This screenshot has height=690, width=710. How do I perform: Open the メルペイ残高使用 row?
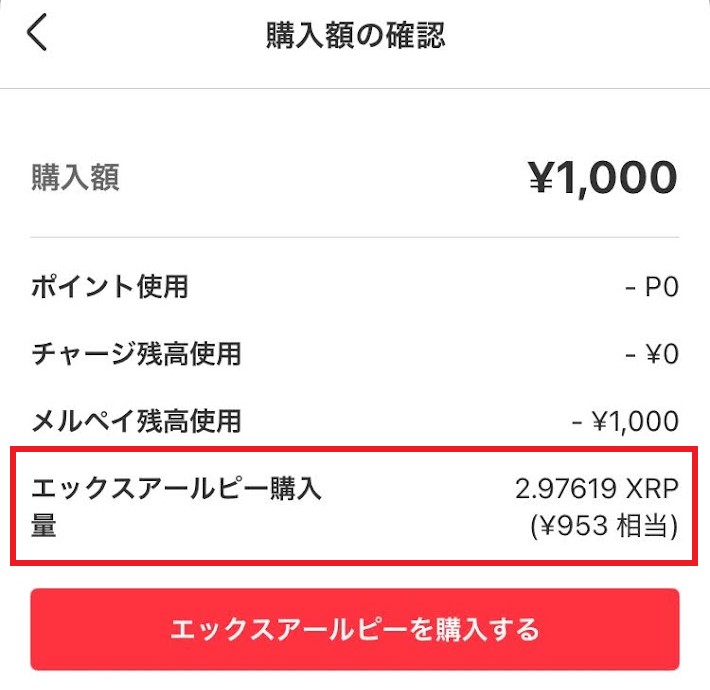(x=355, y=421)
